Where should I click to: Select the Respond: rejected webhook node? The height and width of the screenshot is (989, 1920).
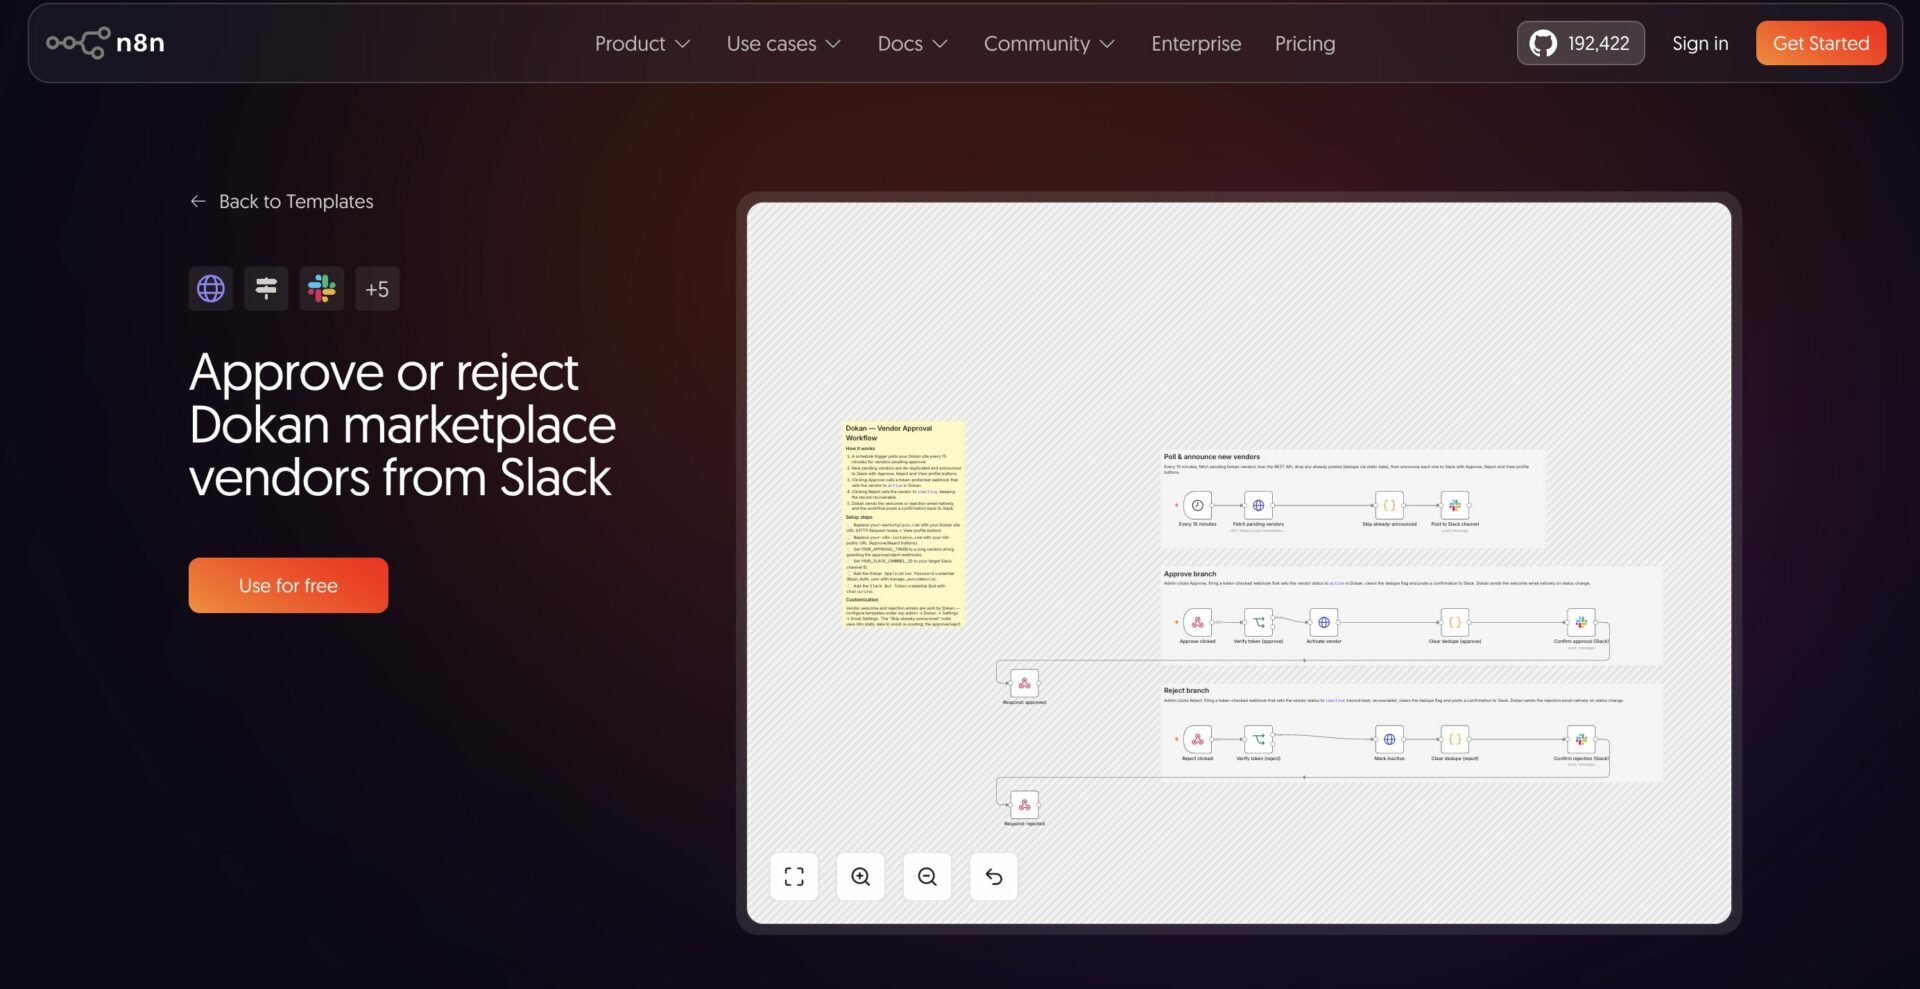coord(1024,805)
